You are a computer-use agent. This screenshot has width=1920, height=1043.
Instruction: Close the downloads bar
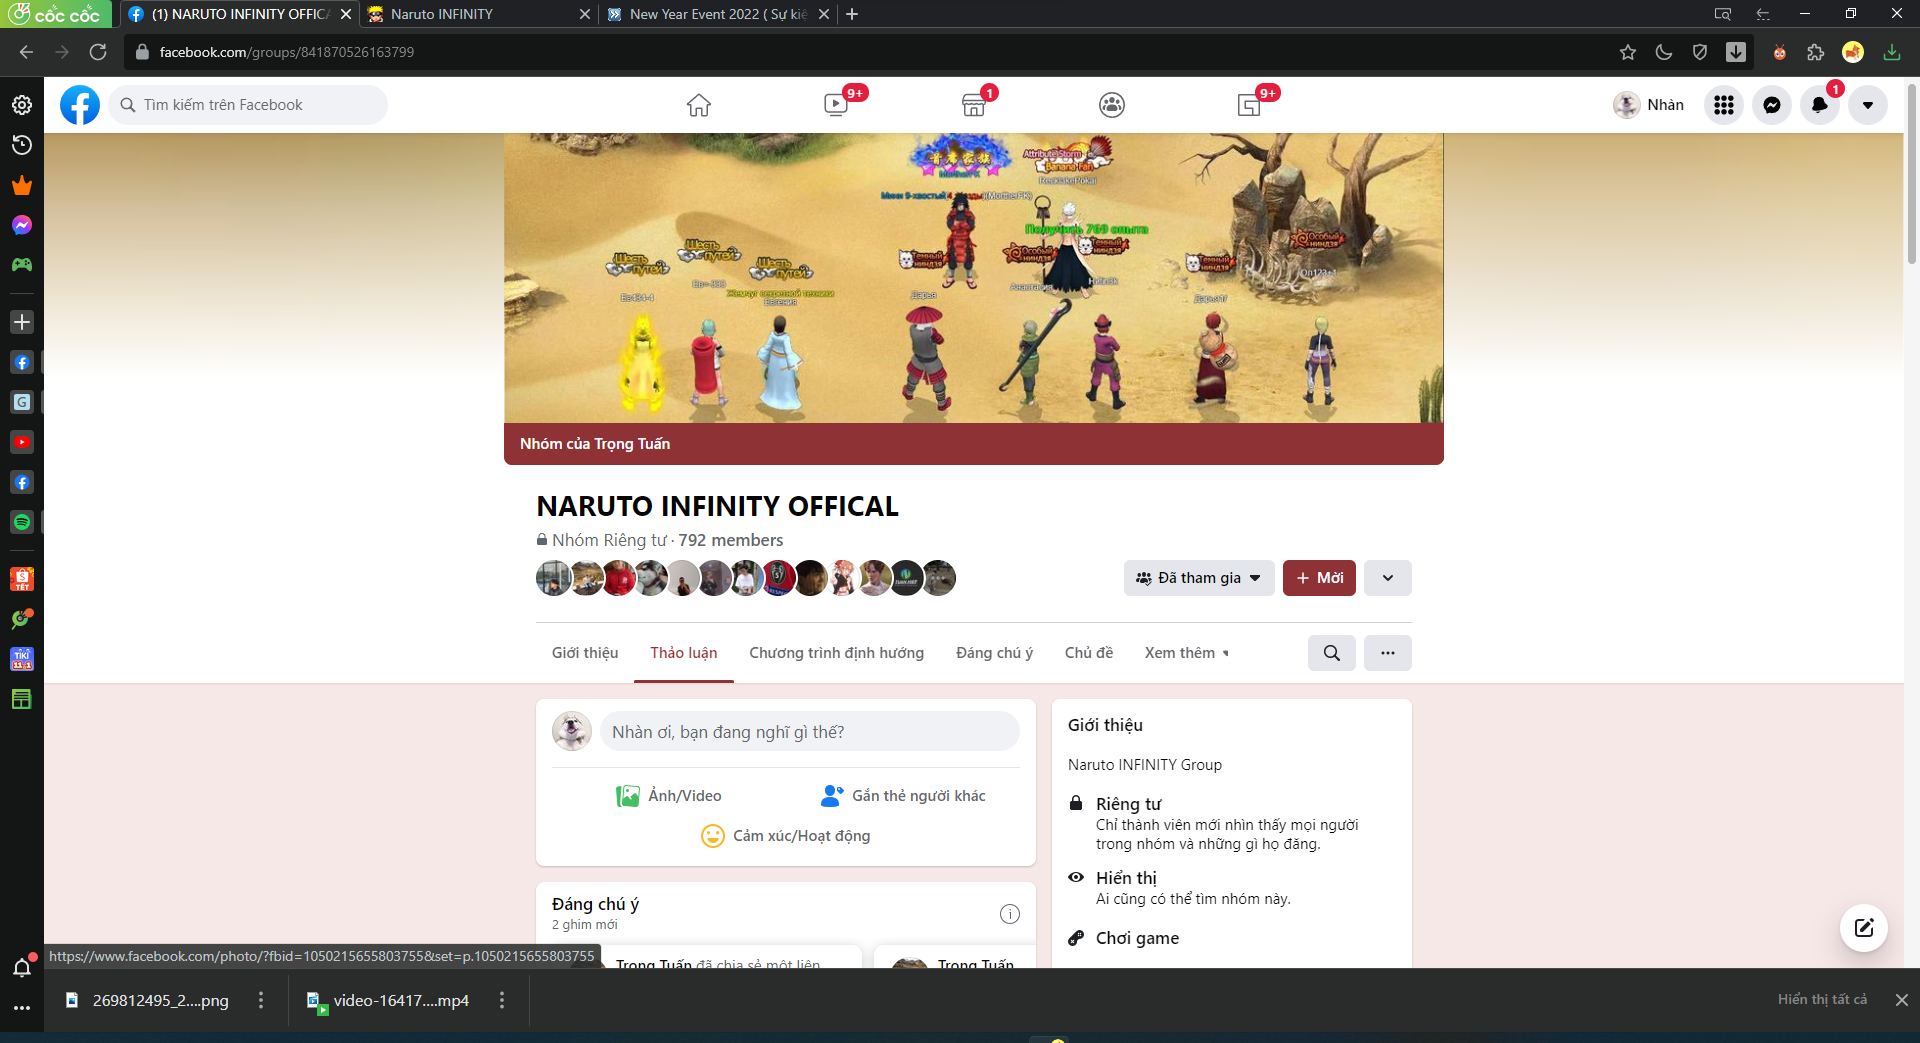pos(1902,1000)
